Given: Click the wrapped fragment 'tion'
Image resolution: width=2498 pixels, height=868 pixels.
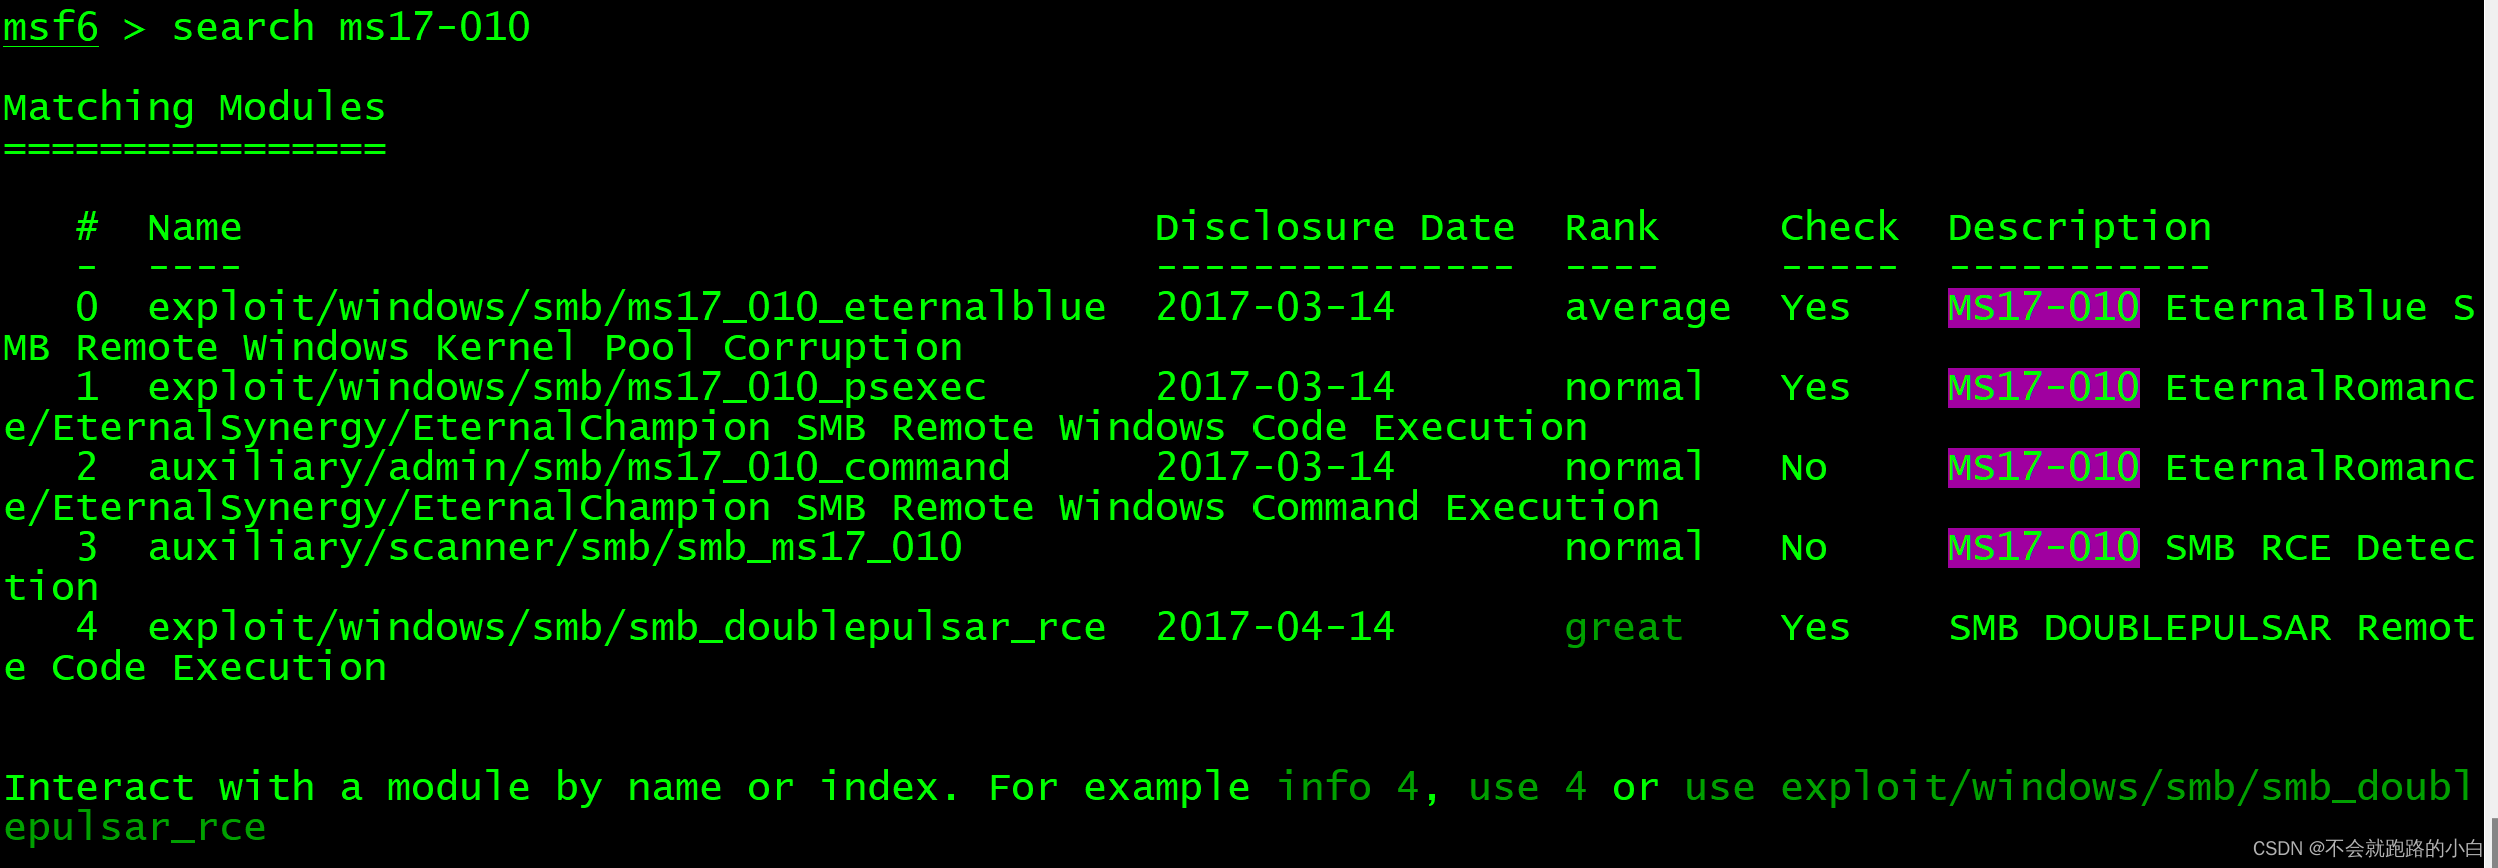Looking at the screenshot, I should click(x=51, y=587).
